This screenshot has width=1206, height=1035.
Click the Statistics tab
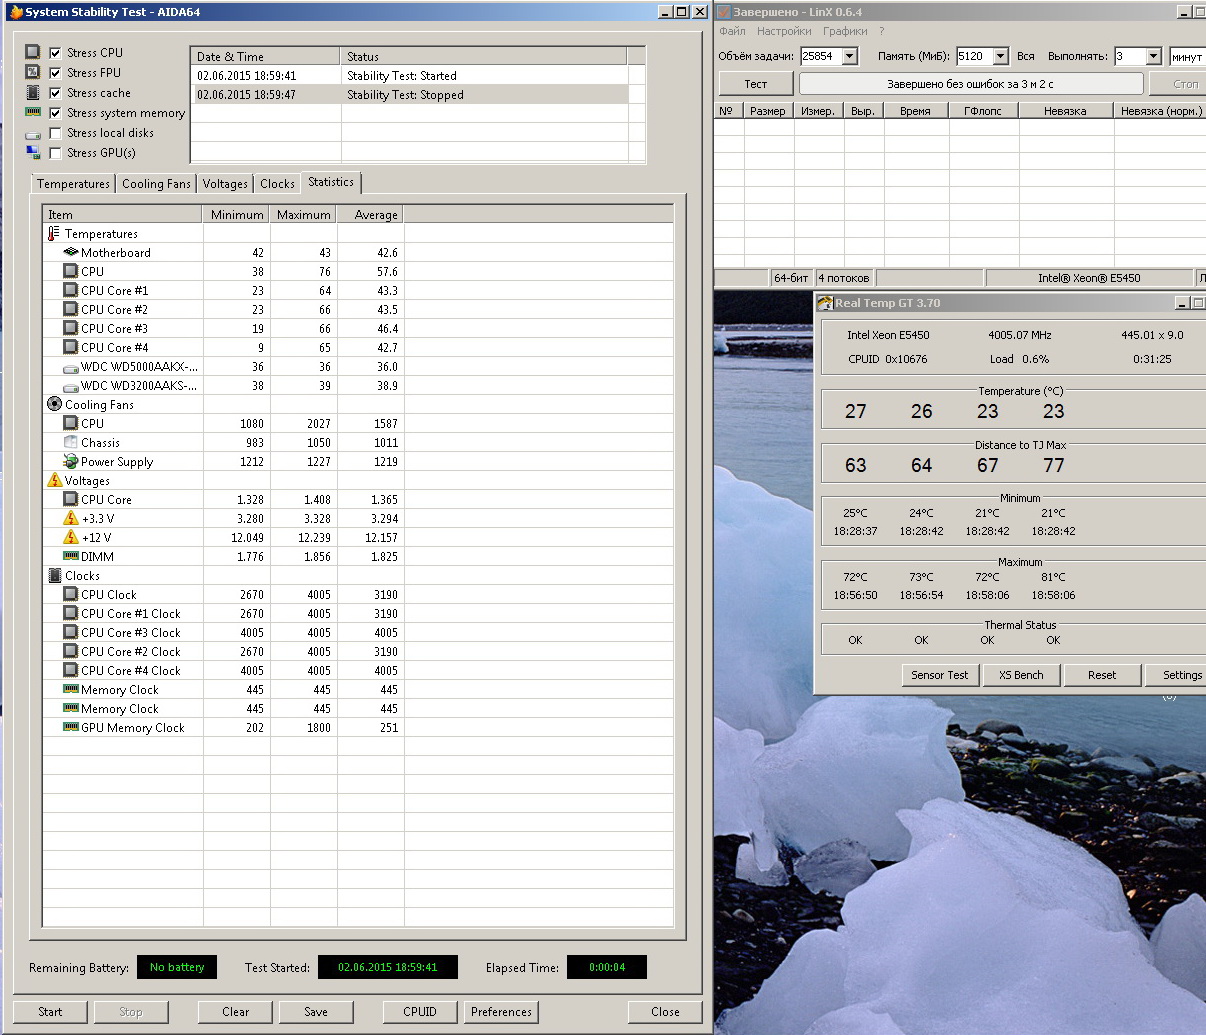[x=331, y=182]
